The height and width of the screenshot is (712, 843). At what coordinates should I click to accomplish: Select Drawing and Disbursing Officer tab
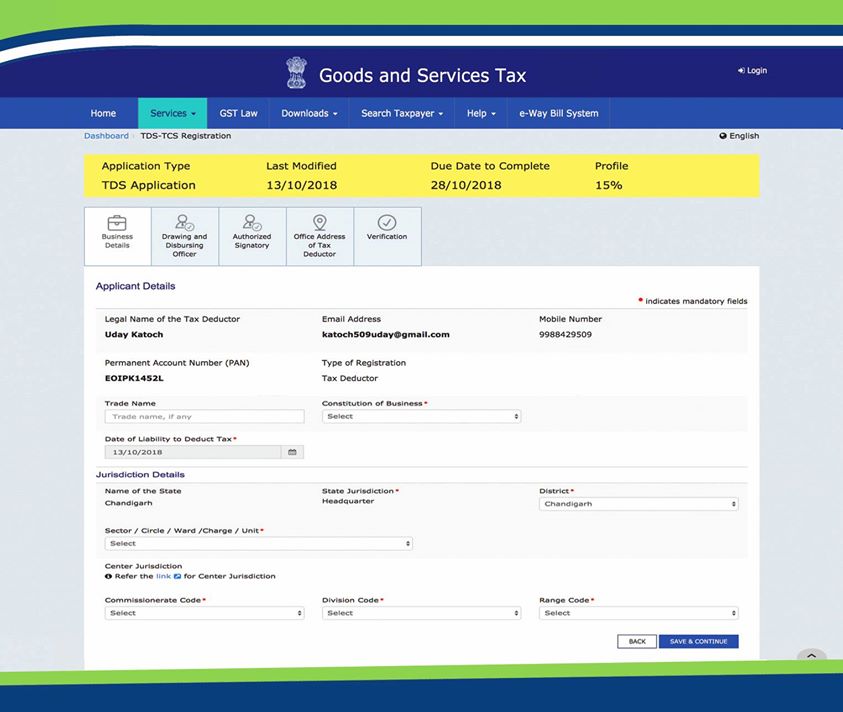click(x=184, y=237)
